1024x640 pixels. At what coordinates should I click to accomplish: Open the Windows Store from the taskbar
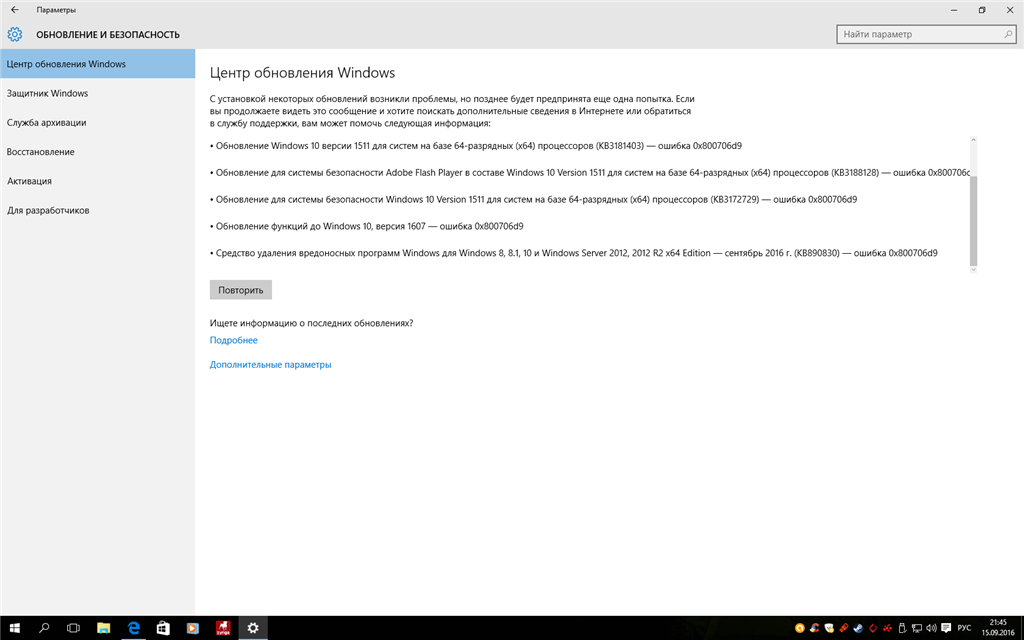tap(163, 628)
